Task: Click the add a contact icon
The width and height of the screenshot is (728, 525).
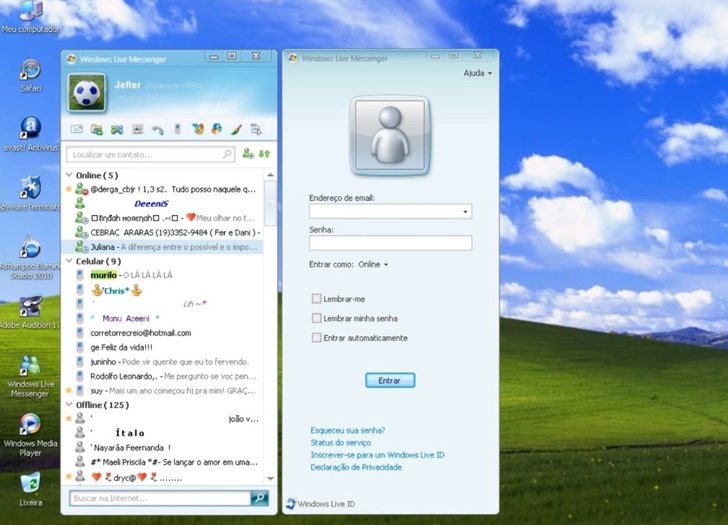Action: (247, 154)
